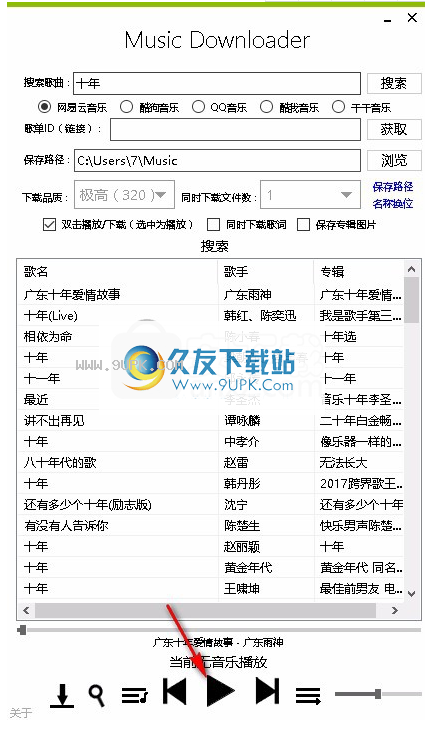Focus the 搜索歌曲 input field

point(217,84)
